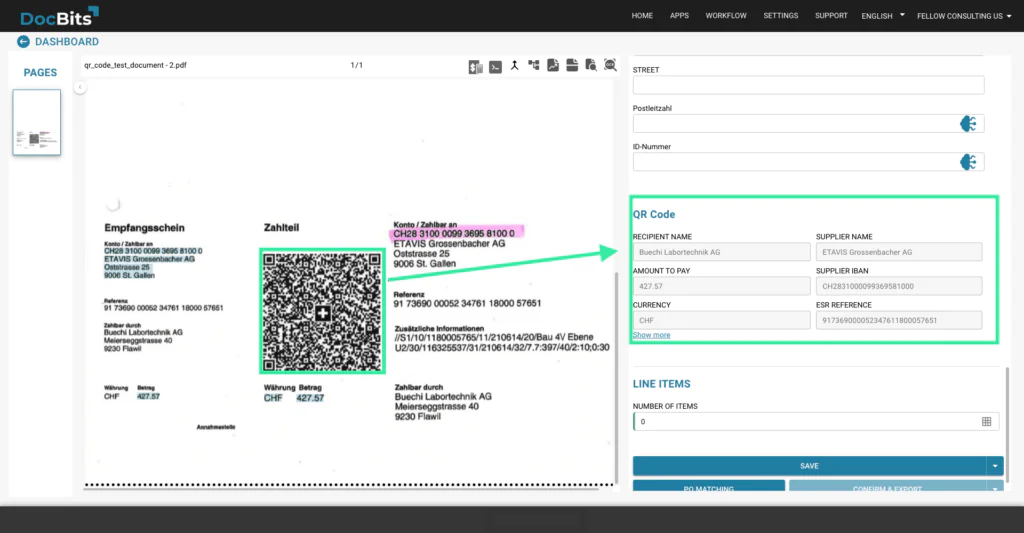This screenshot has height=533, width=1024.
Task: Open the OCR magnifier tool icon
Action: click(x=610, y=65)
